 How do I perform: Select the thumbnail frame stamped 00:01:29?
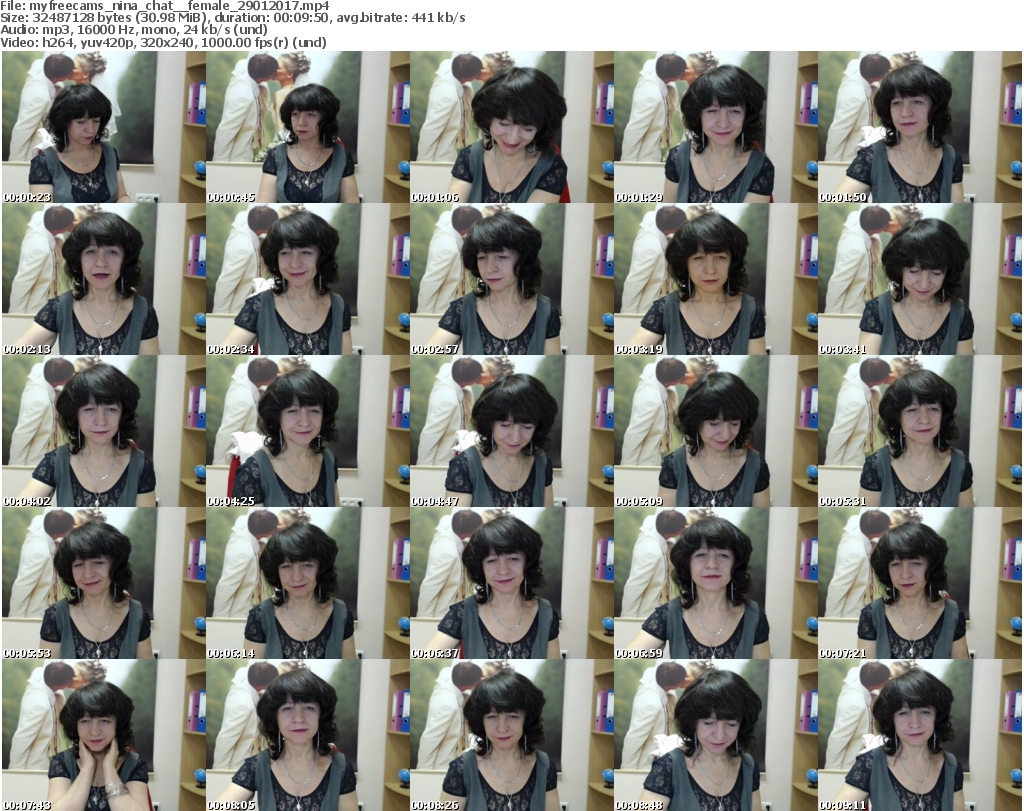pyautogui.click(x=716, y=127)
